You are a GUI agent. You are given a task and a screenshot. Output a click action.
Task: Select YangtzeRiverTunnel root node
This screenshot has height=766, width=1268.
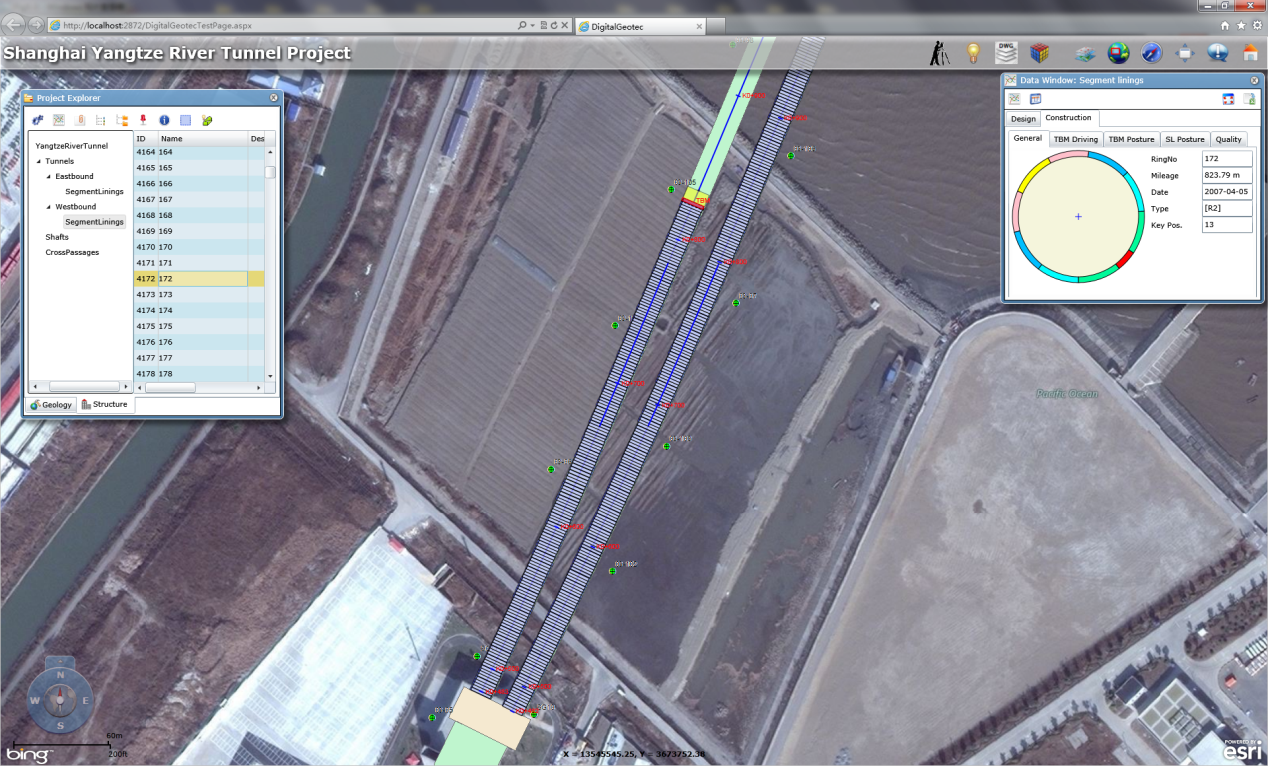click(x=72, y=146)
